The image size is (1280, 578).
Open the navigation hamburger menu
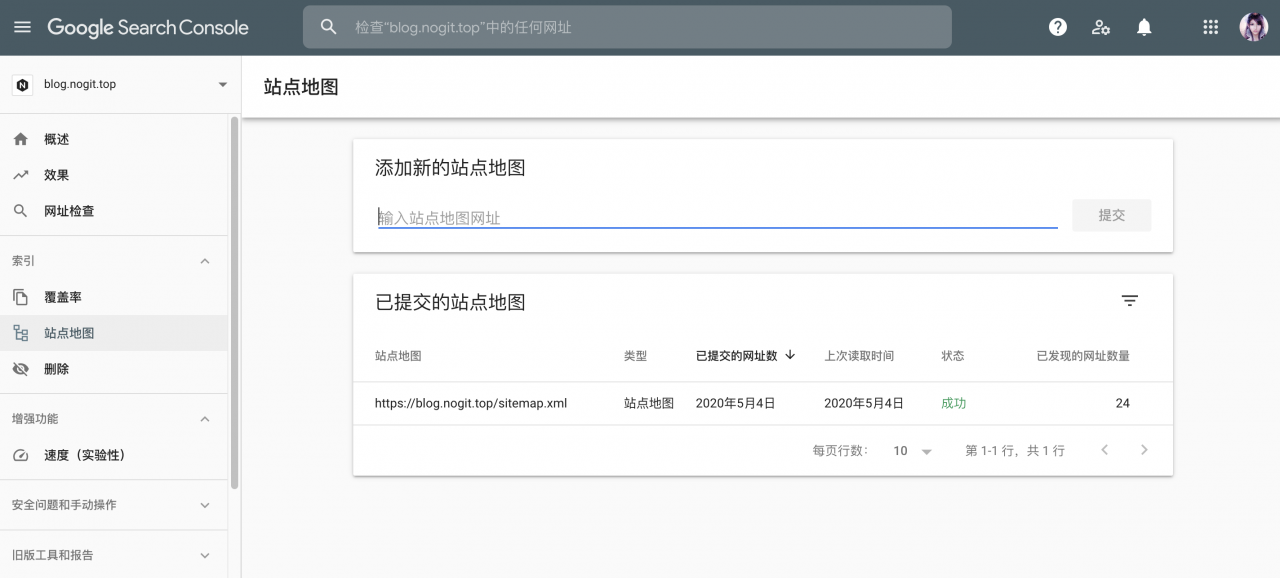click(x=22, y=27)
